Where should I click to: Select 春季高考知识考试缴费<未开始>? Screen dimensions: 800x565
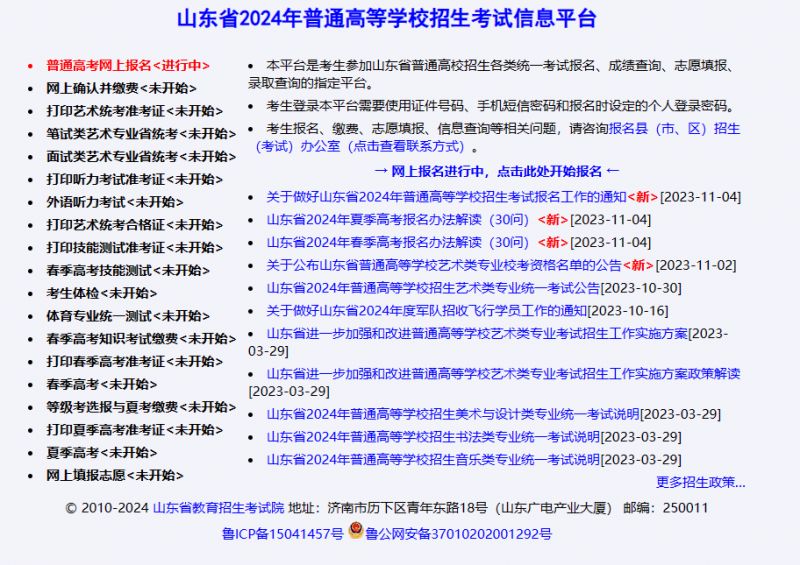coord(141,339)
